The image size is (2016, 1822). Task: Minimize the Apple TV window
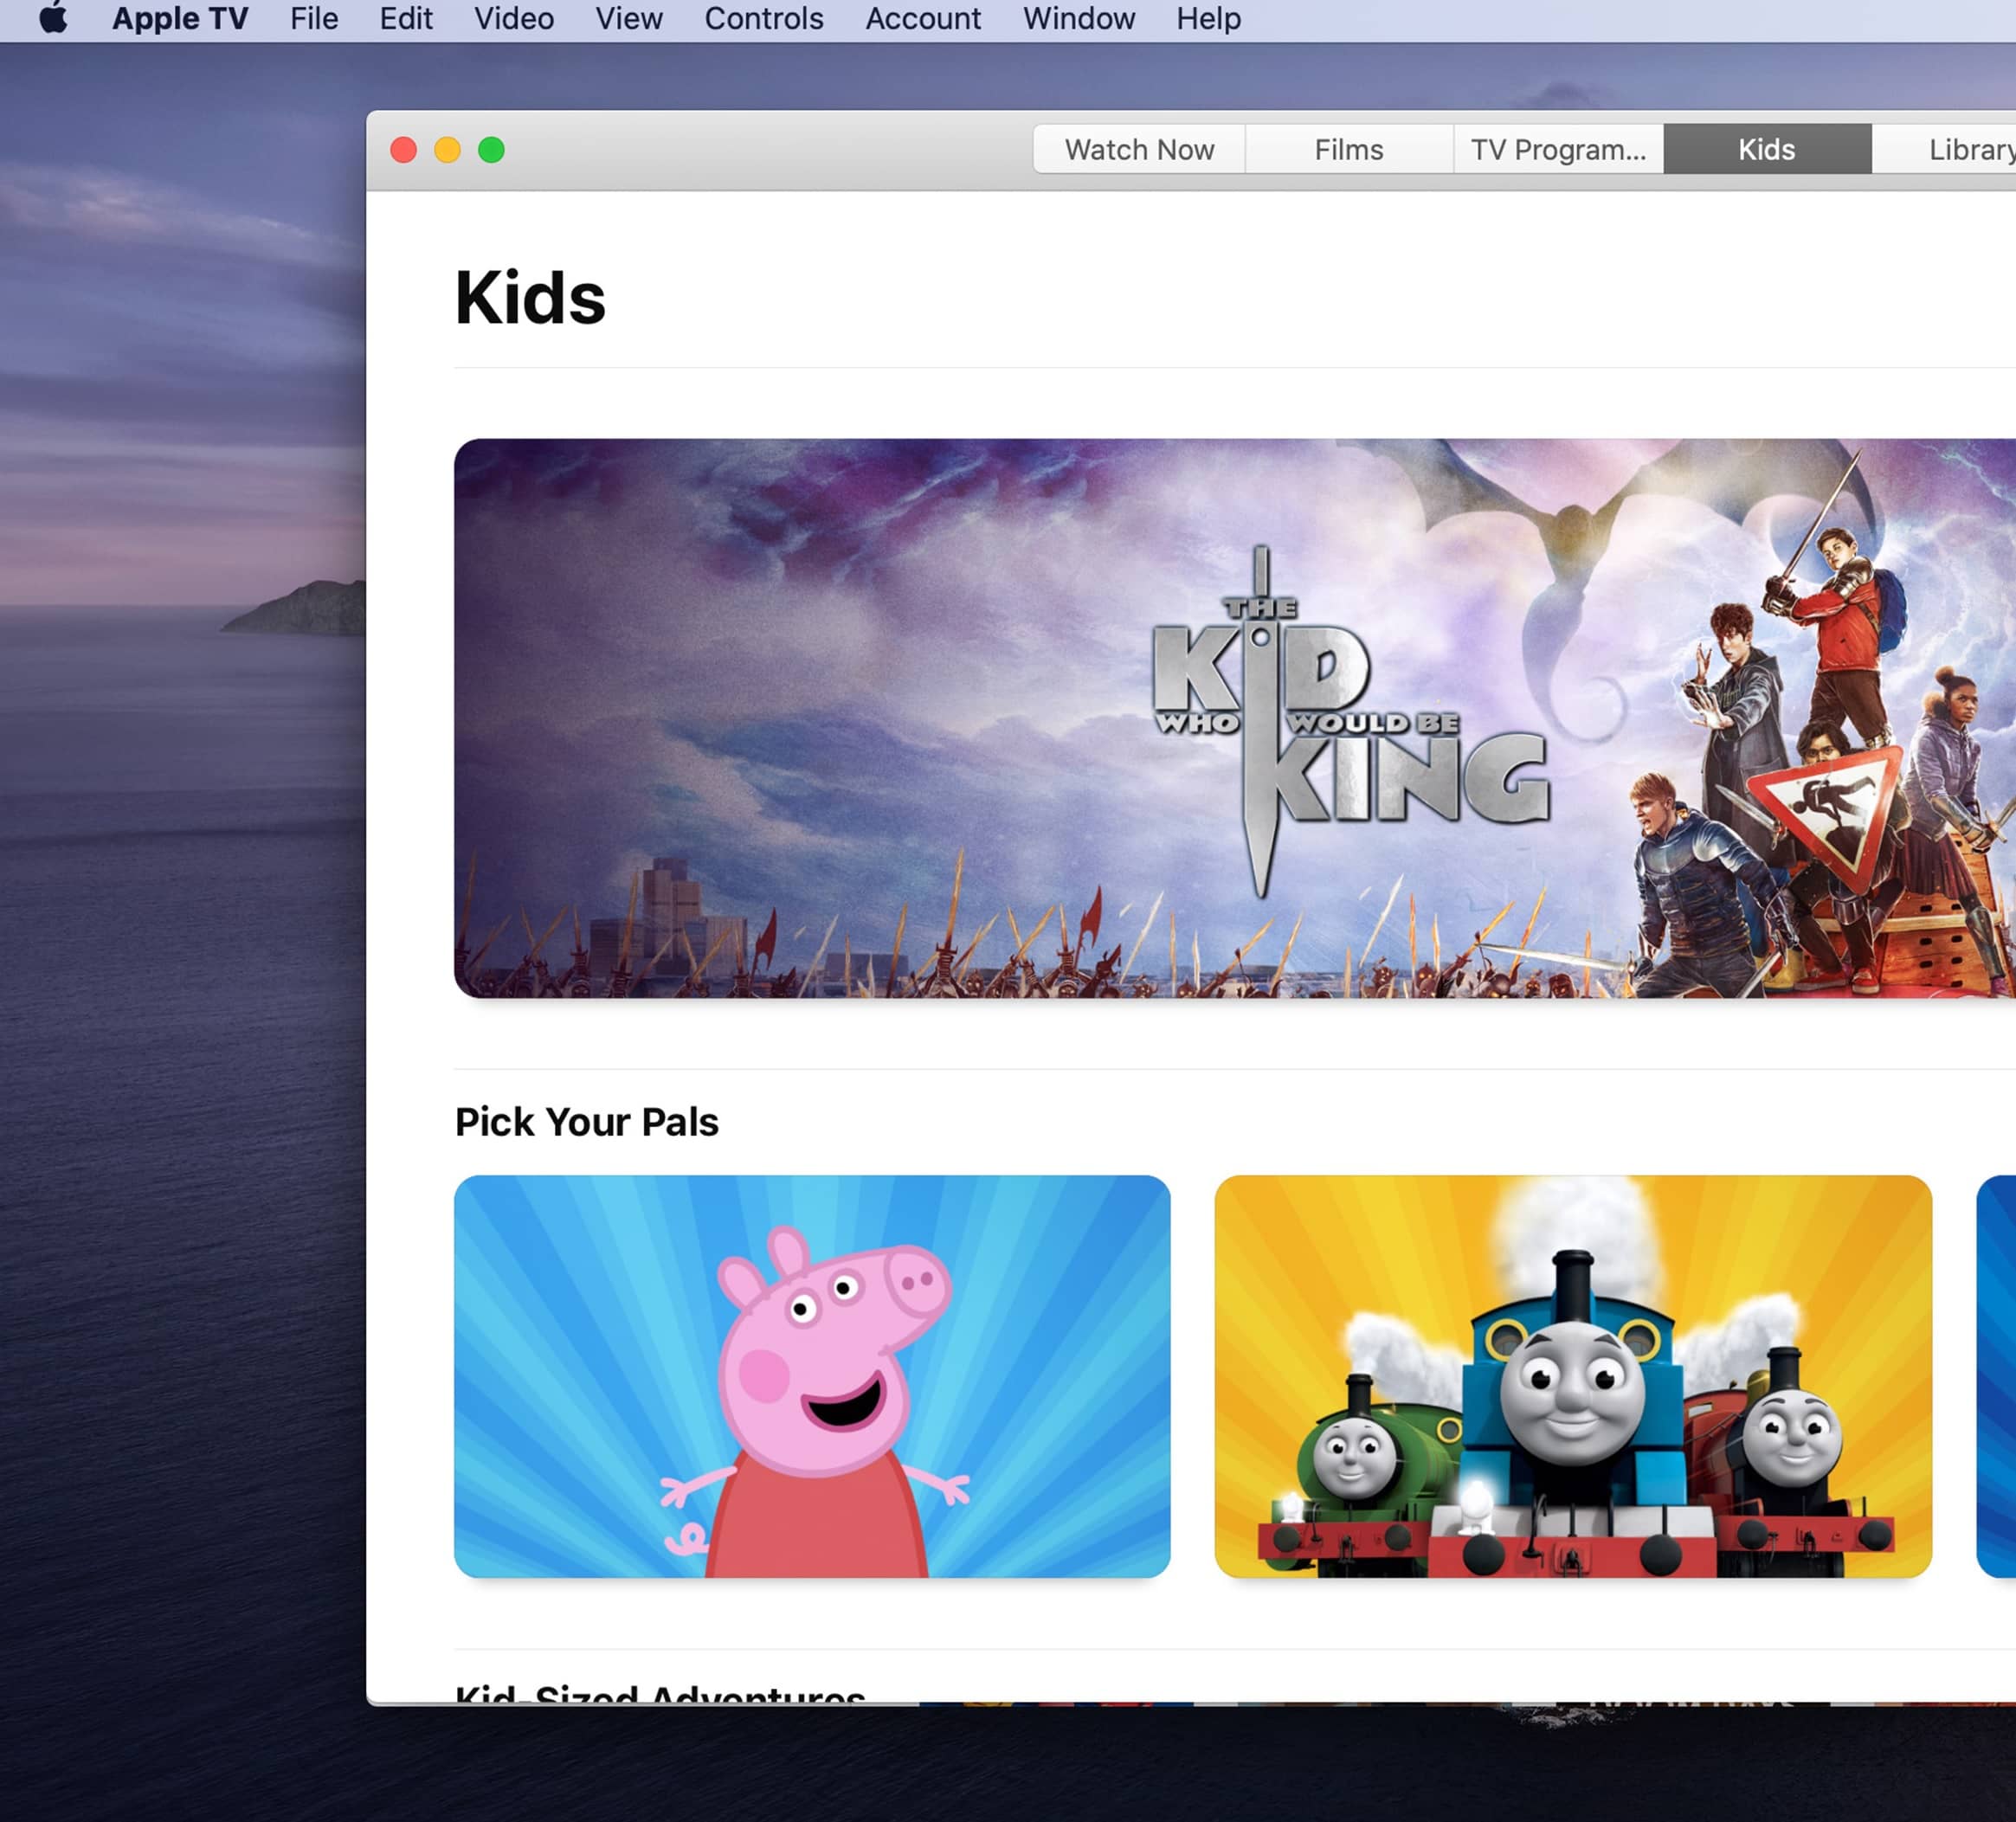(447, 150)
